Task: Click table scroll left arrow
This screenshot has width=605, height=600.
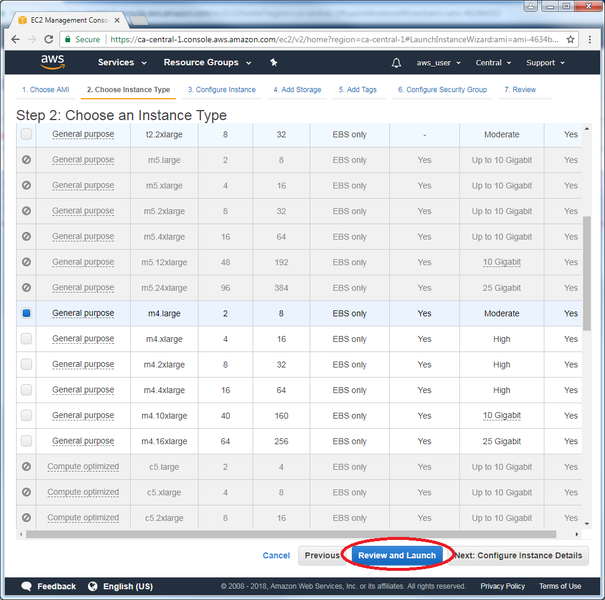Action: point(21,534)
